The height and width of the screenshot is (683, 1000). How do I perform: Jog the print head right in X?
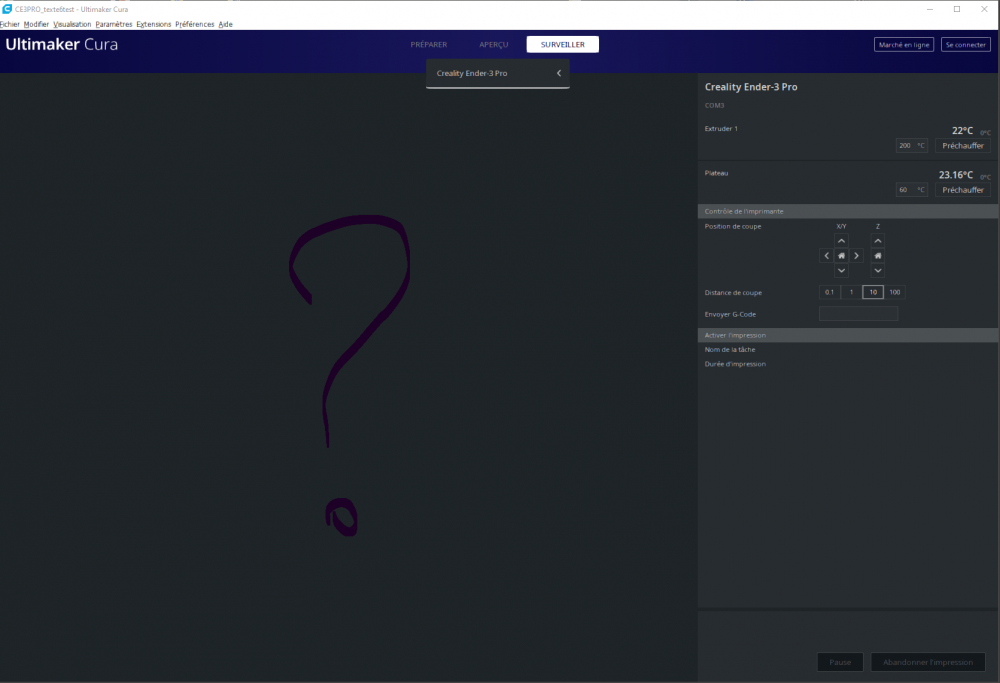coord(857,256)
